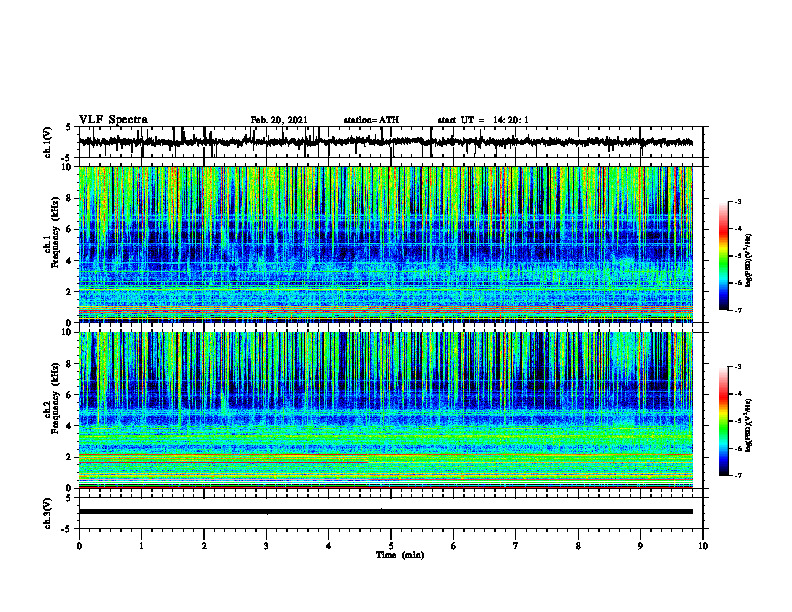
Task: Select the date text "Feb. 20, 2021"
Action: point(279,120)
